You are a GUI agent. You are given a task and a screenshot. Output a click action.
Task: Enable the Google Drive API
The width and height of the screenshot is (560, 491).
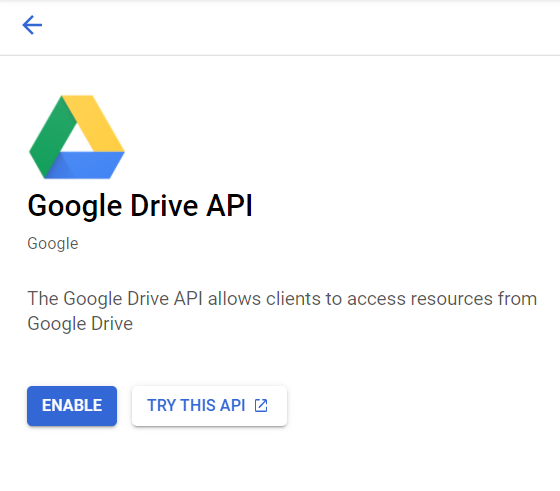pyautogui.click(x=72, y=406)
